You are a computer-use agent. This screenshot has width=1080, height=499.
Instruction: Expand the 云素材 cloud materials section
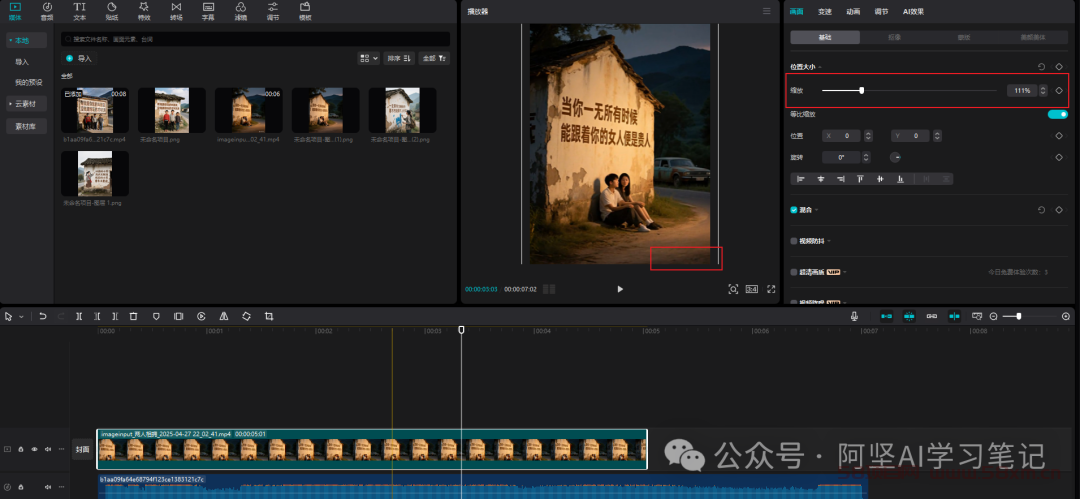(x=25, y=103)
